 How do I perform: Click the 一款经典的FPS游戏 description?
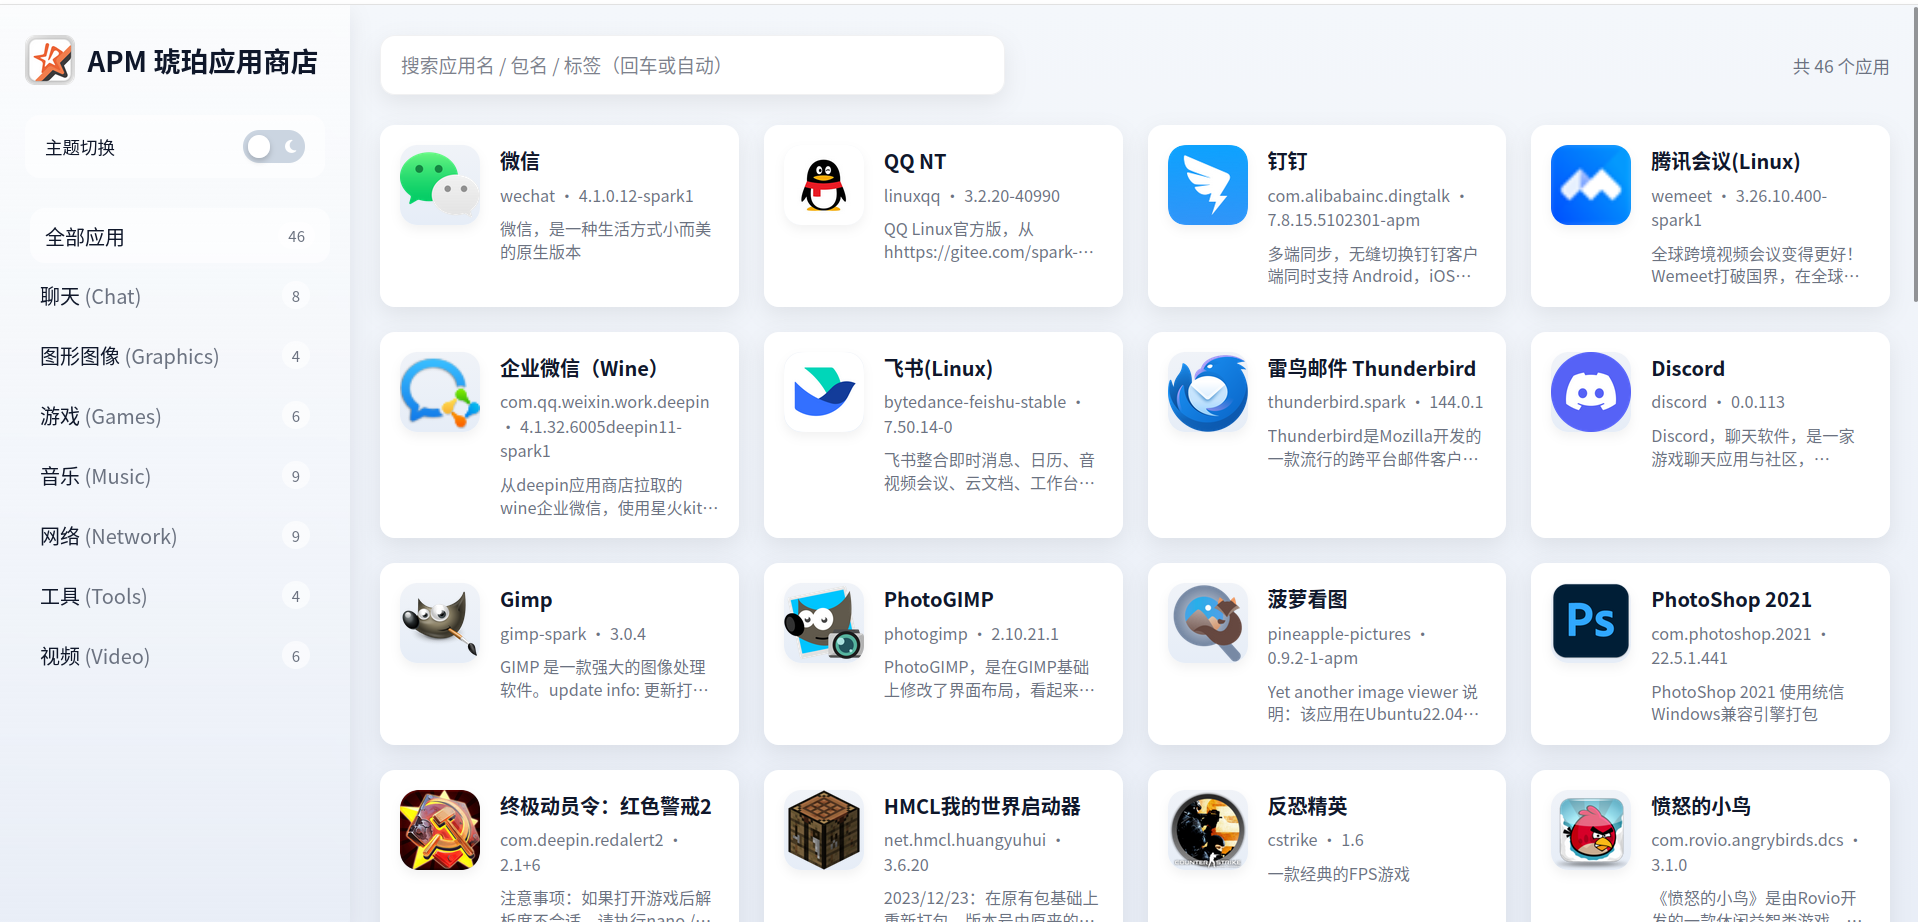click(x=1339, y=875)
